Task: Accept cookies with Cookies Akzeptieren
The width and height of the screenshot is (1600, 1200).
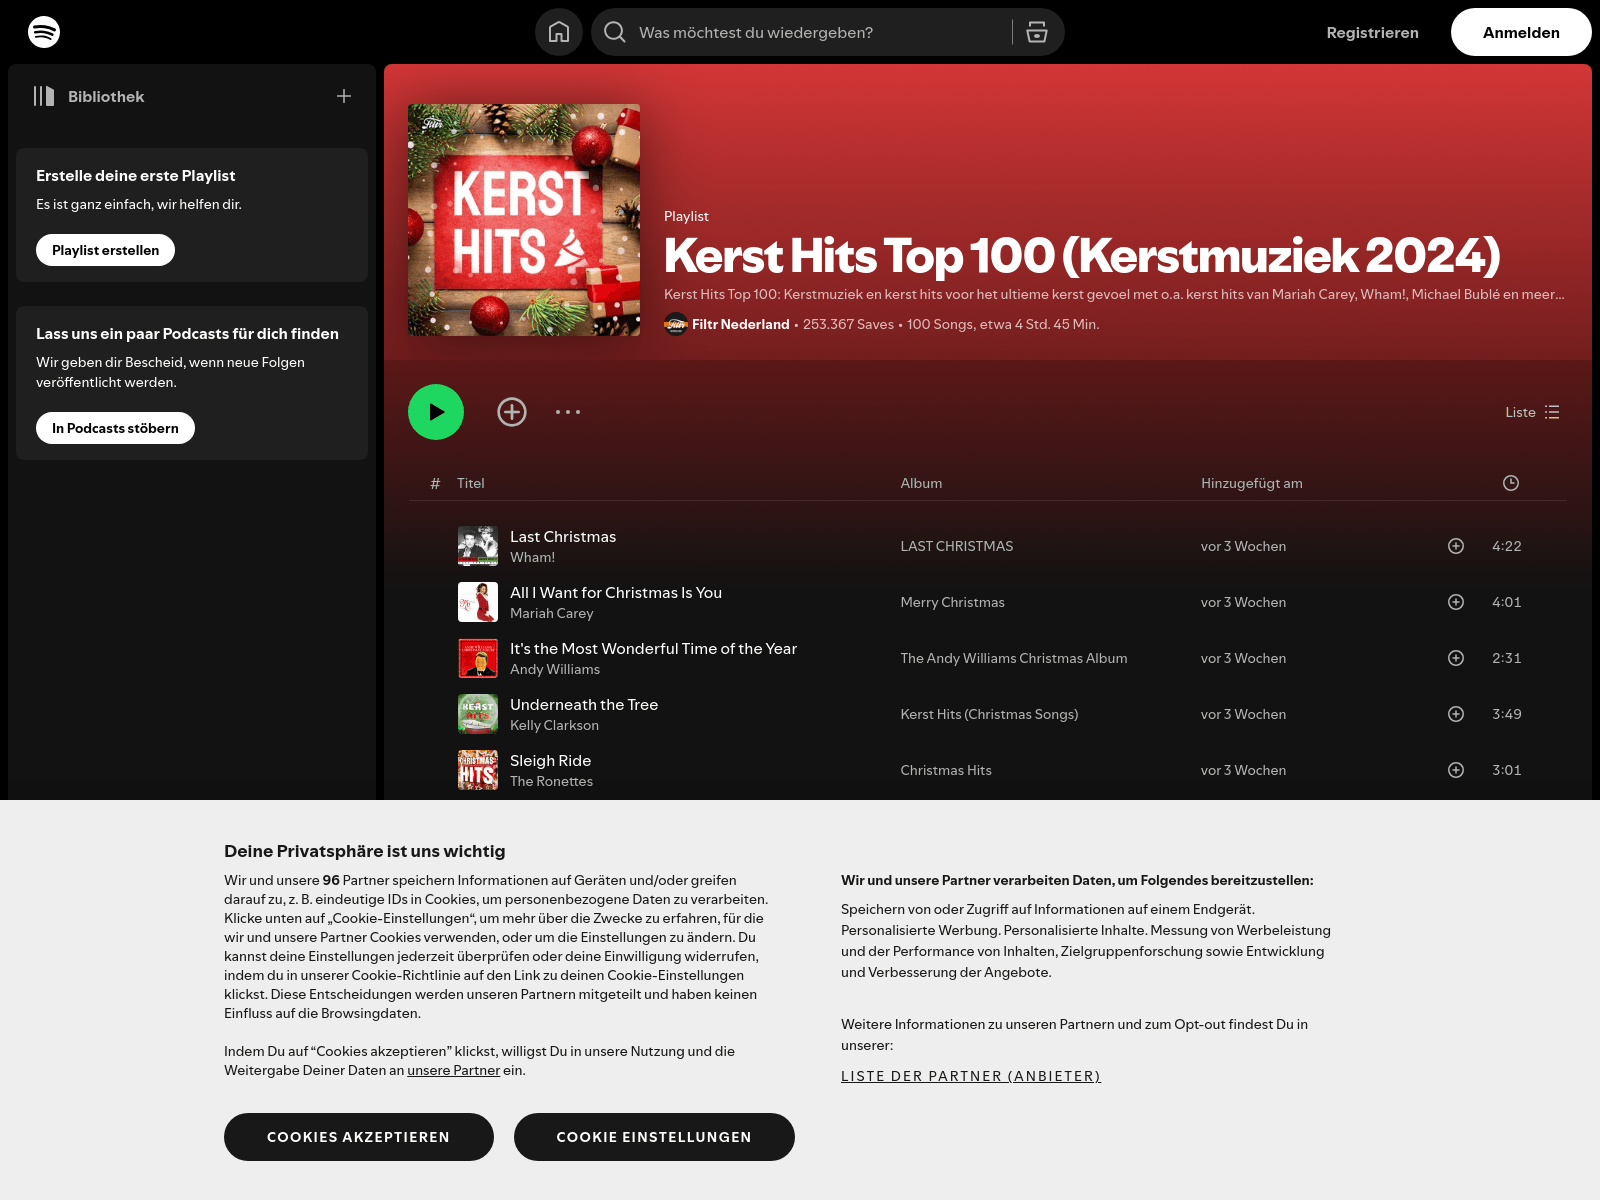Action: click(x=359, y=1137)
